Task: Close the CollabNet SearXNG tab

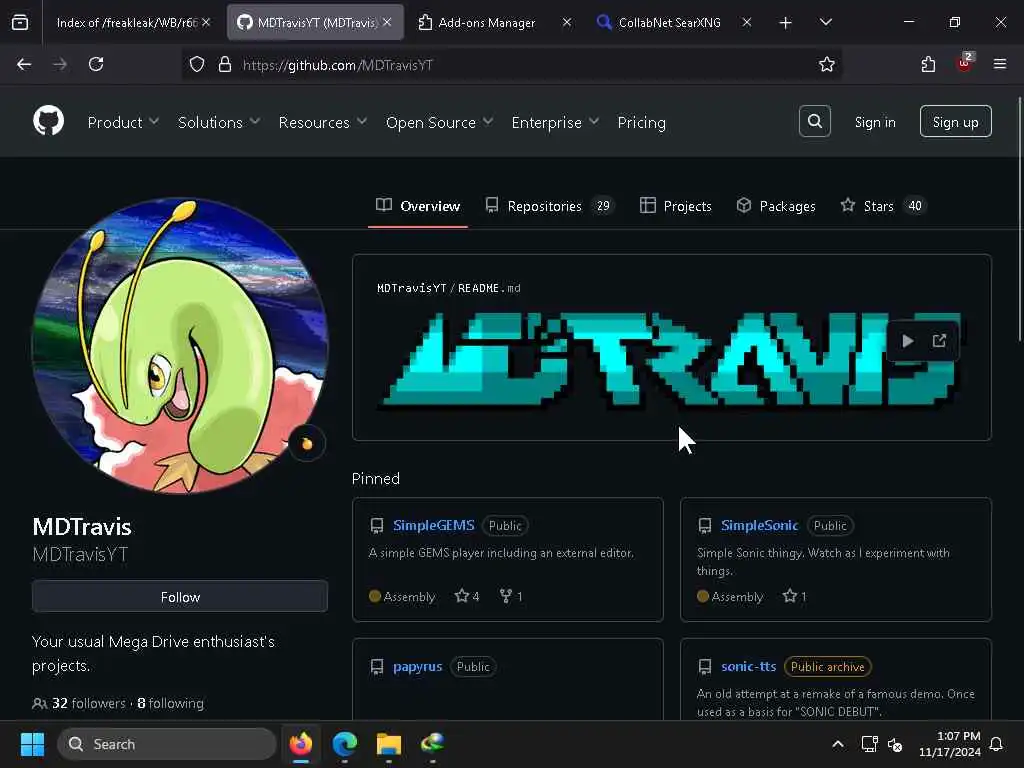Action: (x=746, y=22)
